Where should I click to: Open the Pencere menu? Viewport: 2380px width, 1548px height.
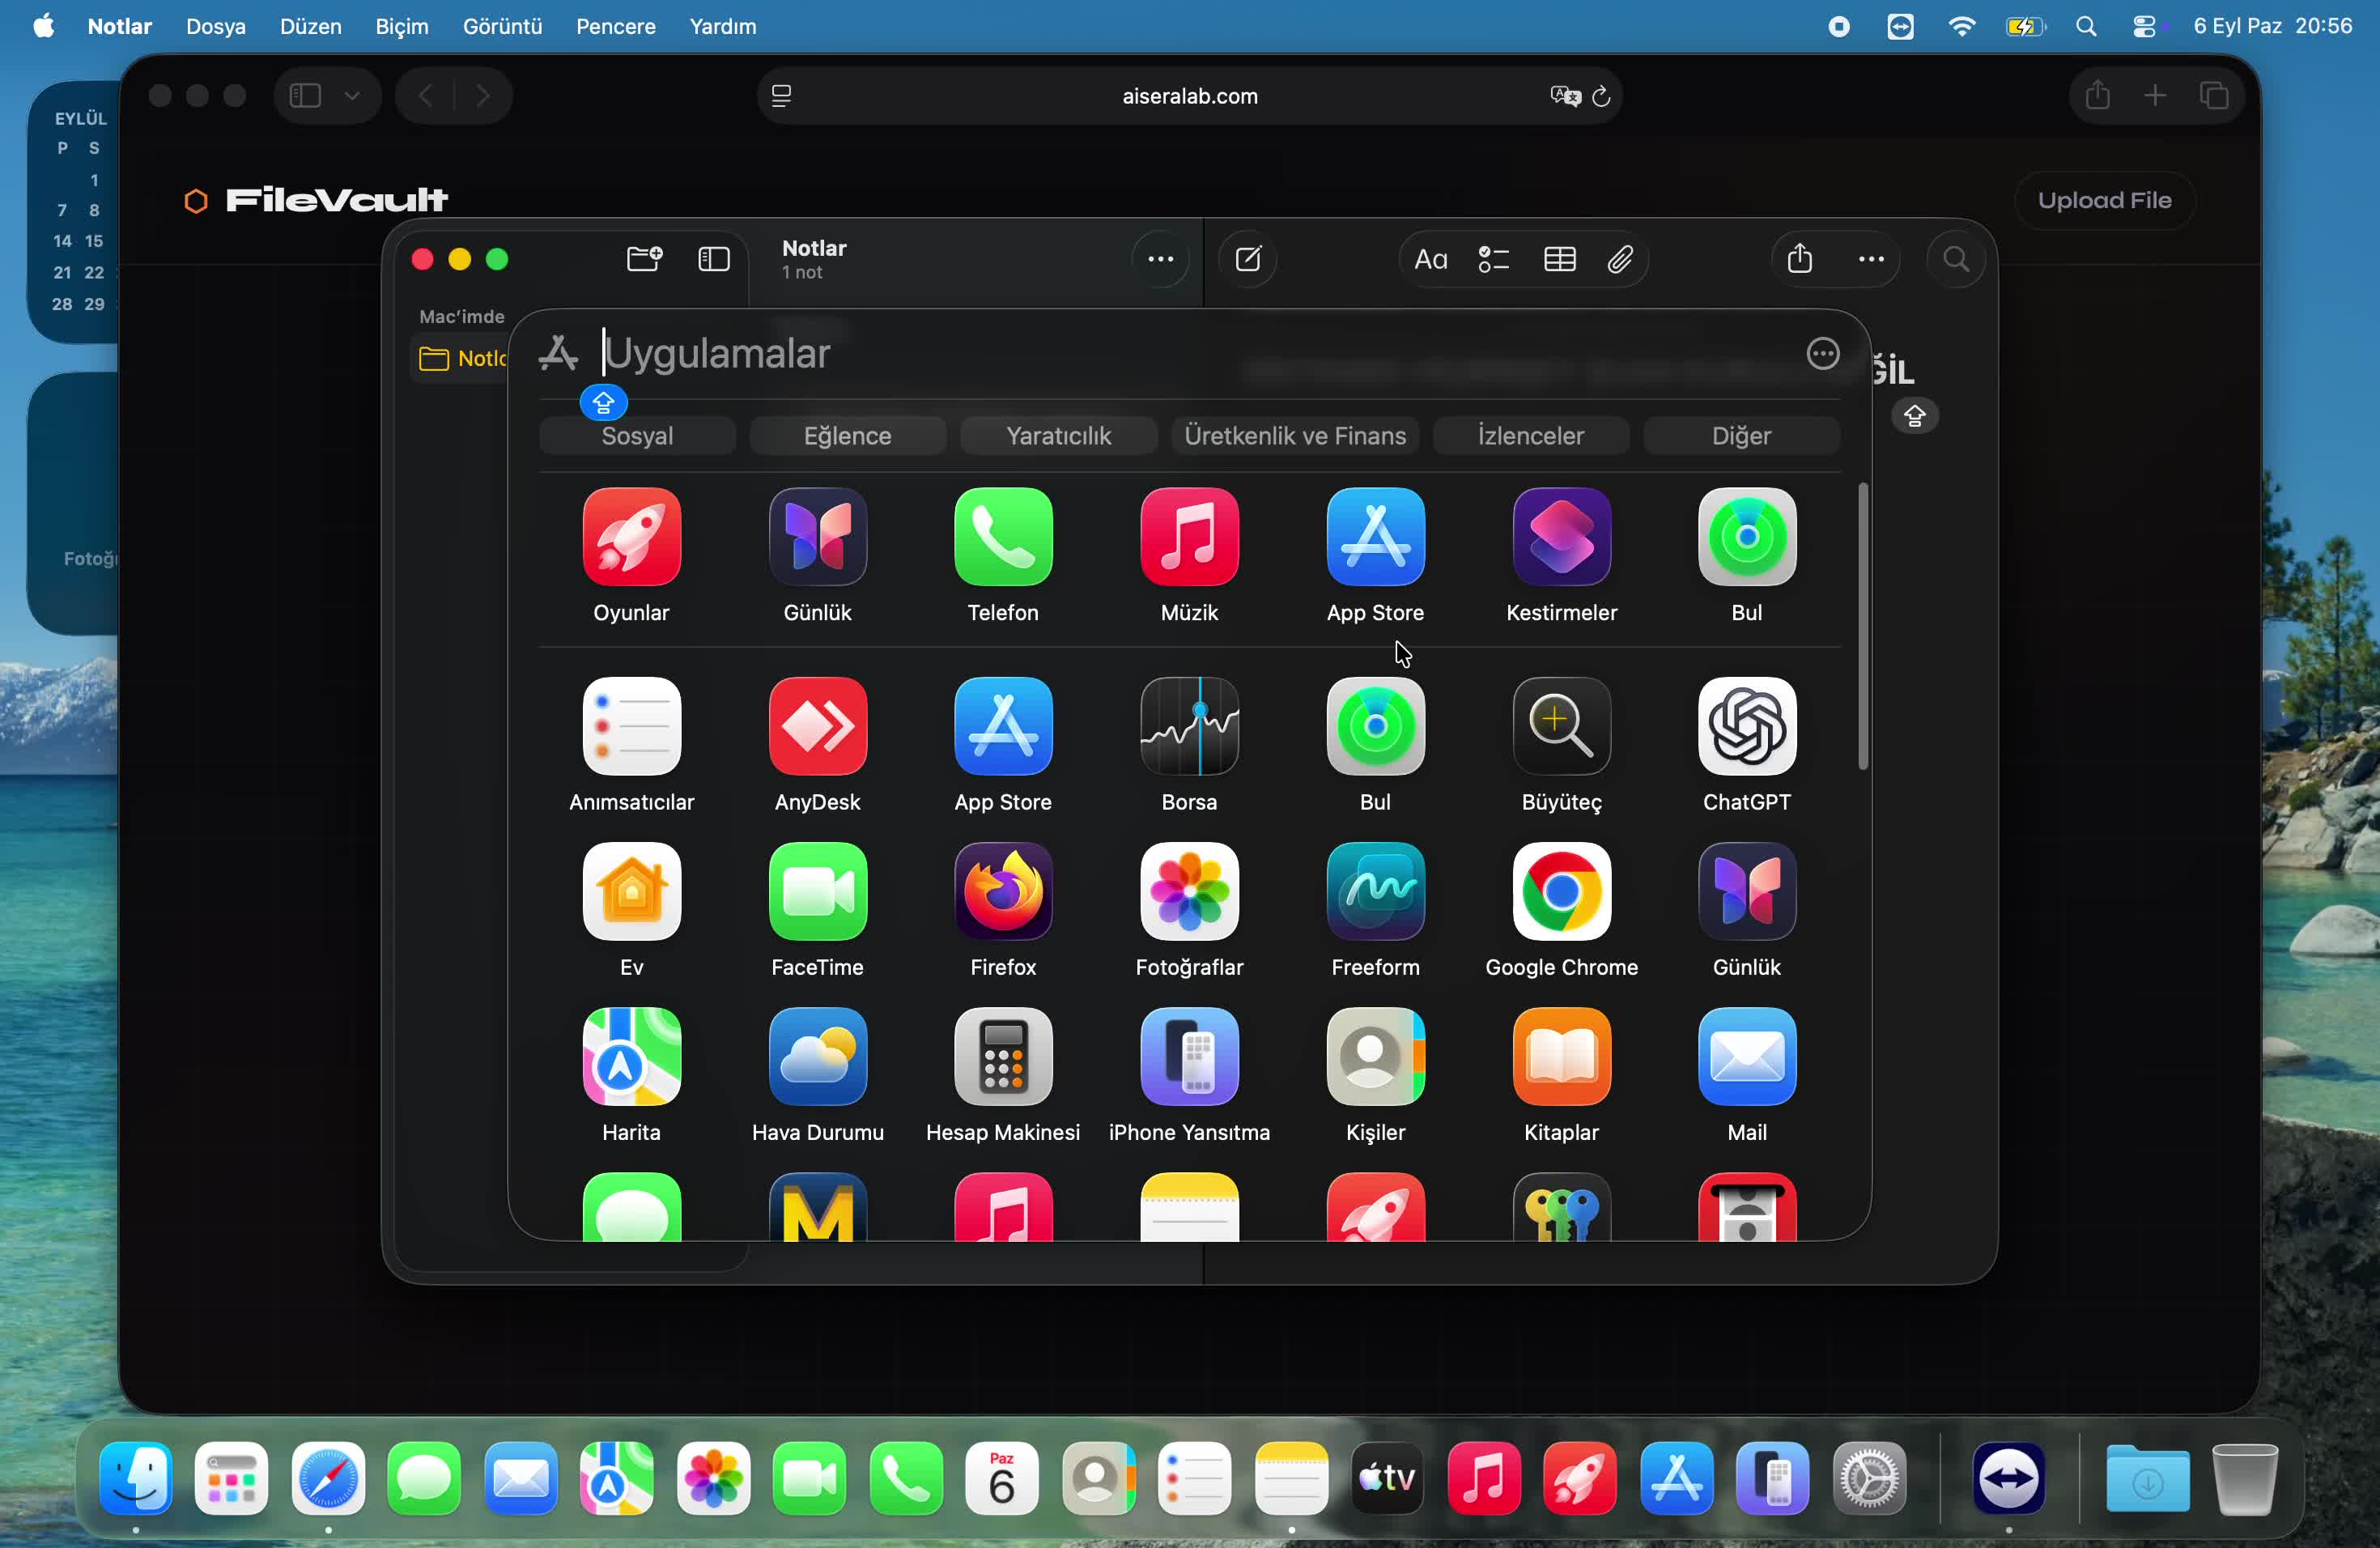pos(616,26)
